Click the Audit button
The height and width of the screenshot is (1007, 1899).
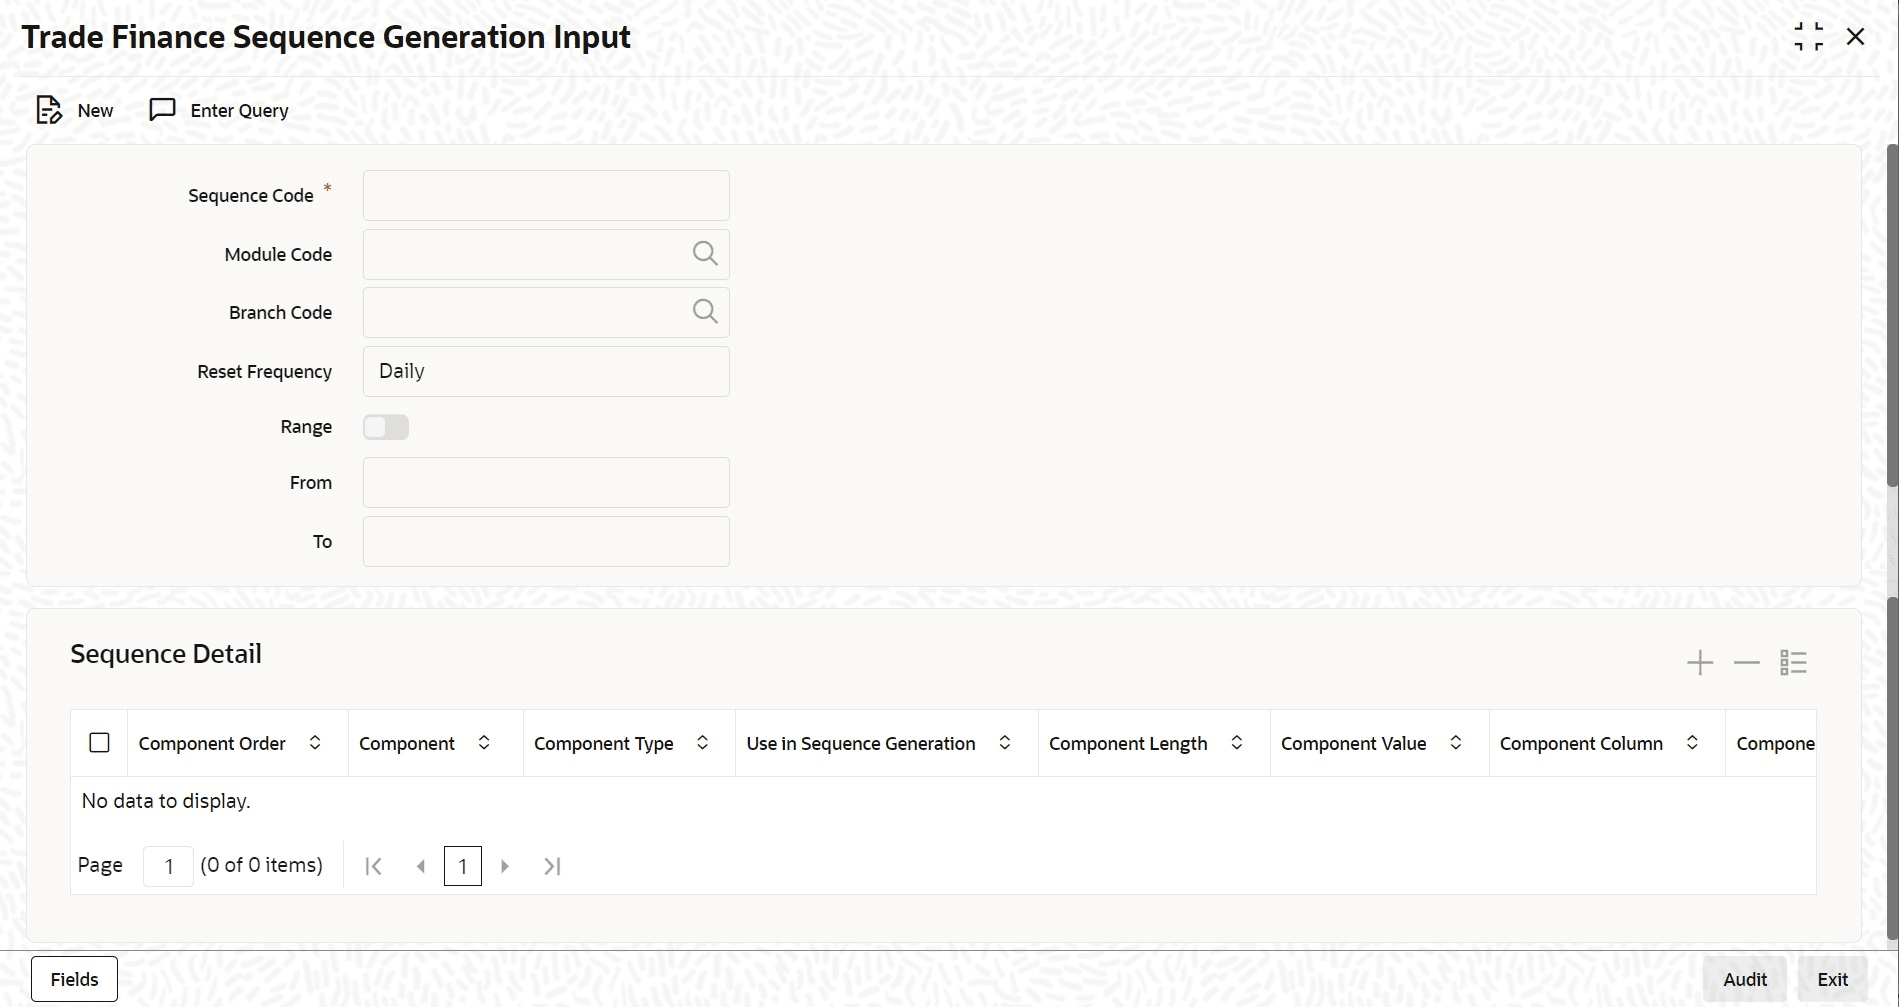tap(1744, 979)
